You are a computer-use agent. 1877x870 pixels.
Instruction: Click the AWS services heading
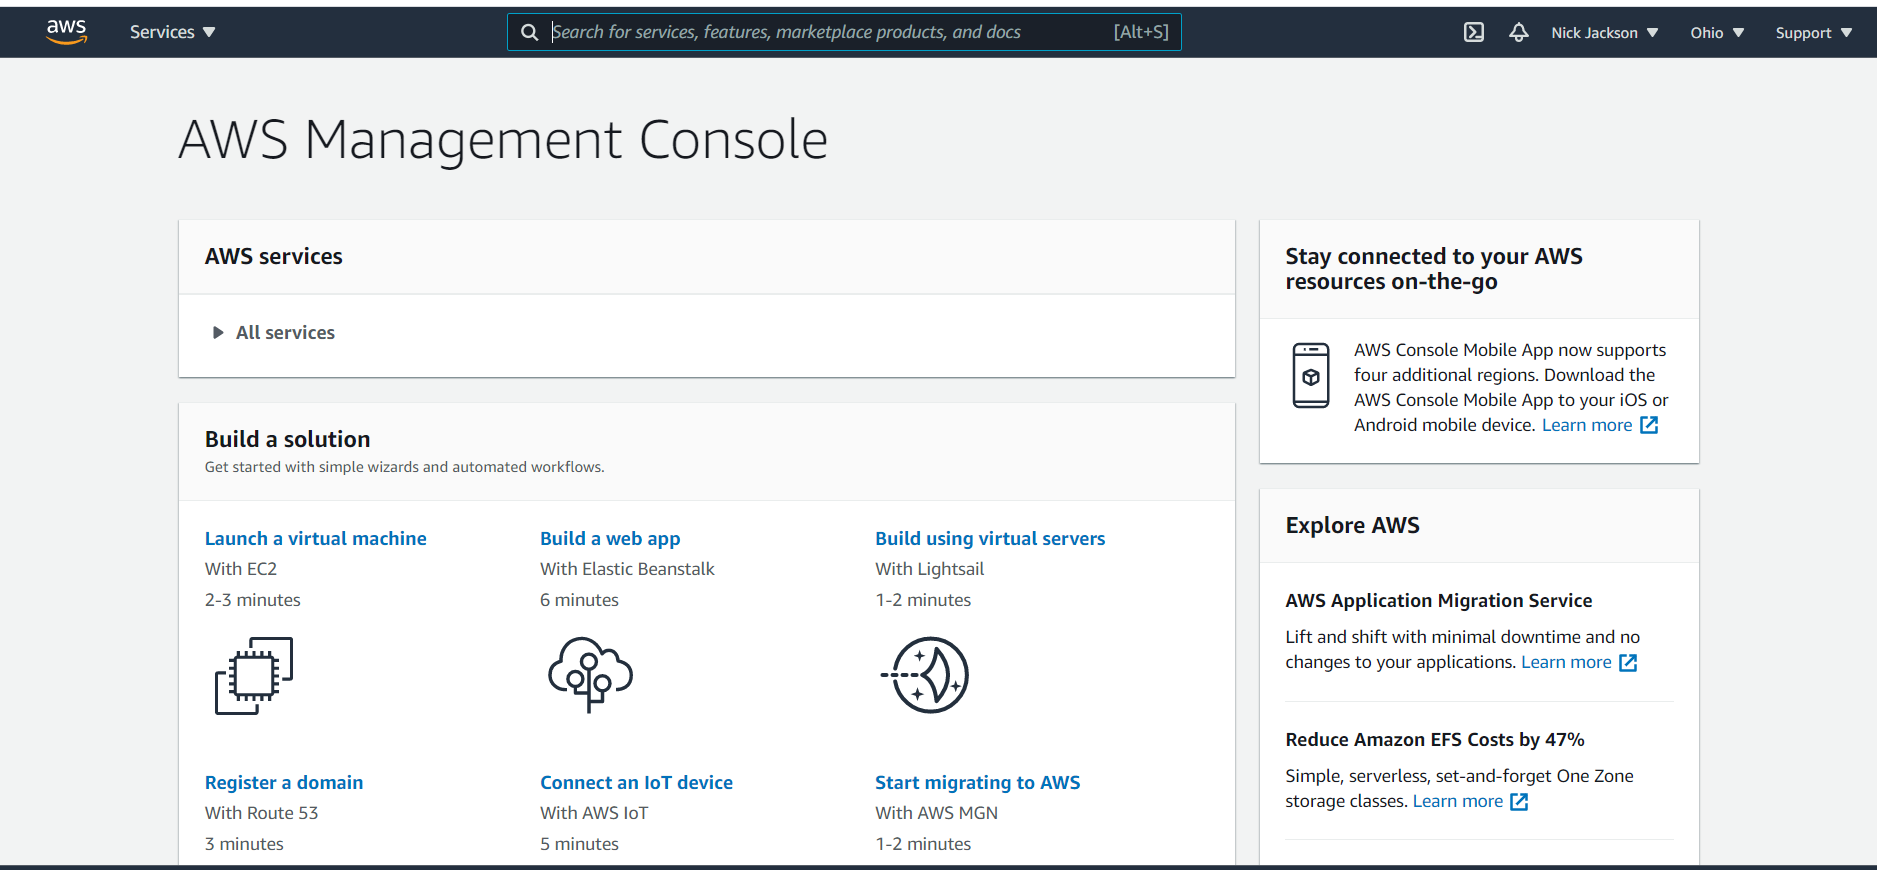274,256
